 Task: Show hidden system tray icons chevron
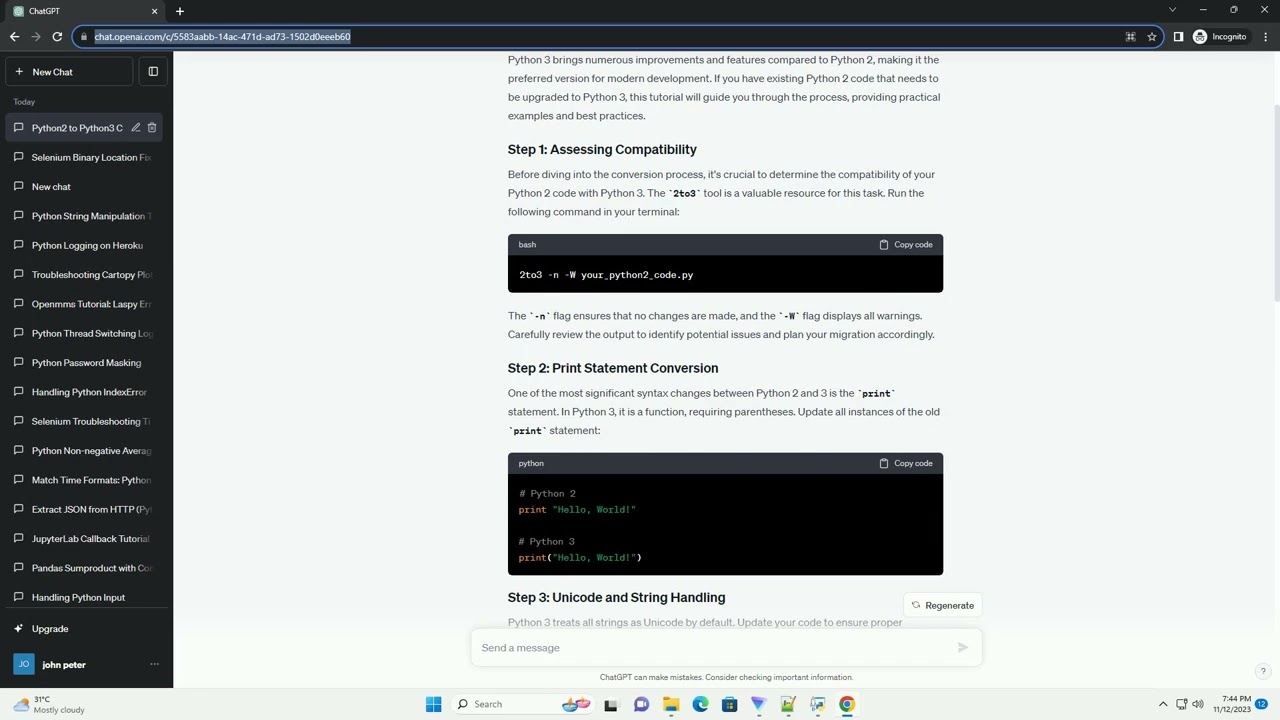click(1162, 704)
